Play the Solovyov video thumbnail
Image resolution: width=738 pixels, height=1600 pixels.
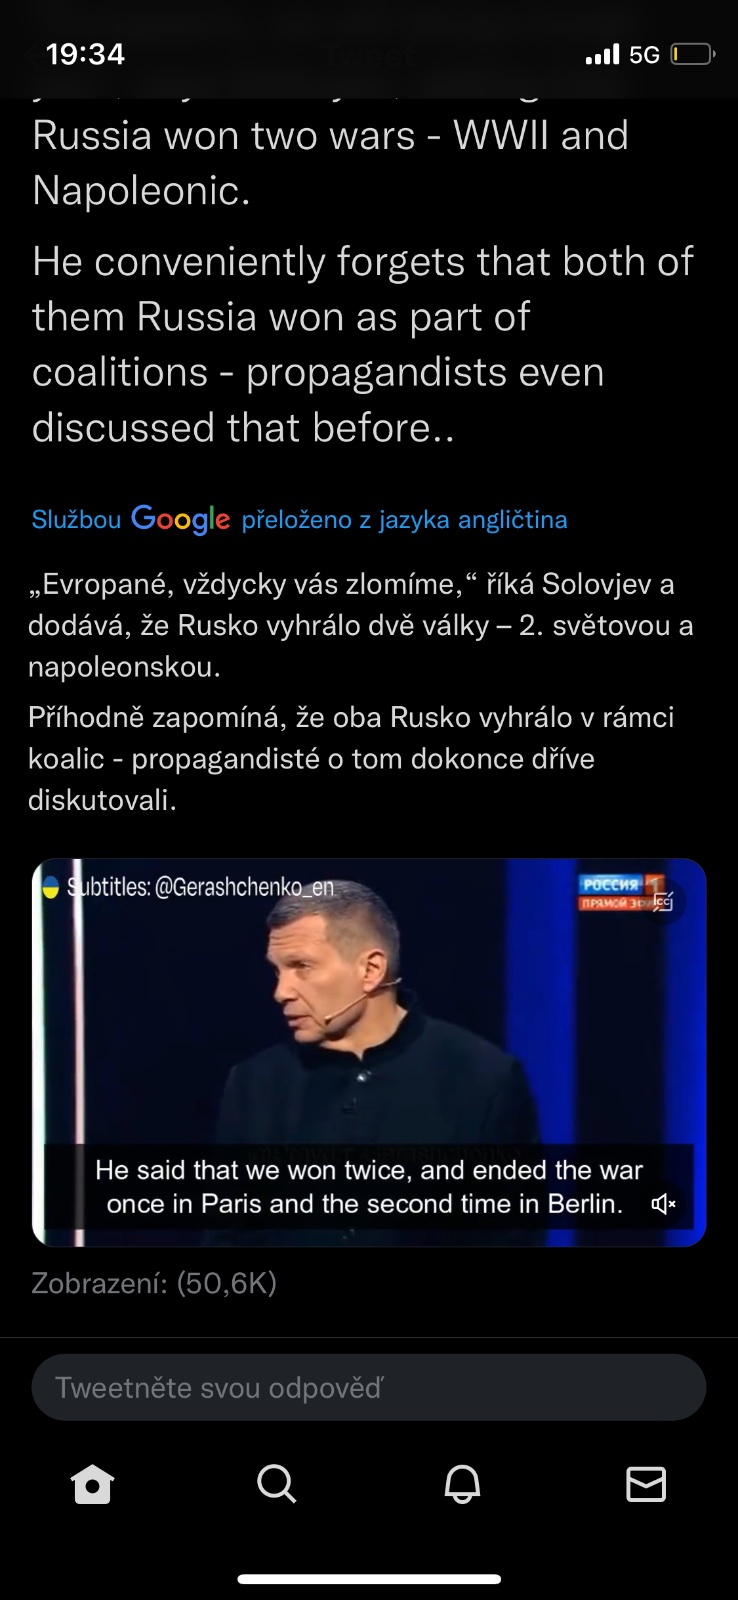pos(369,1052)
